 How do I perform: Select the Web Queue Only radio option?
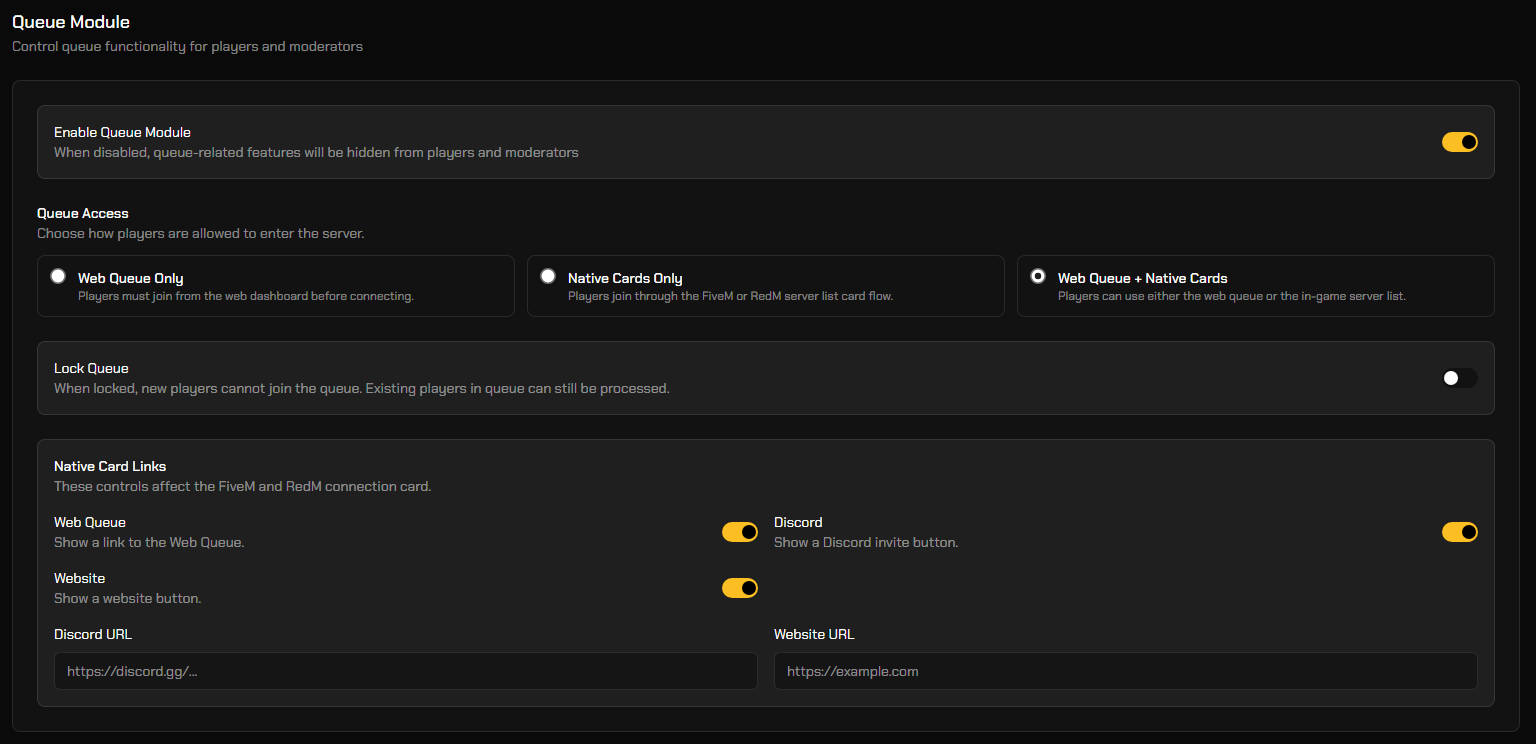click(58, 276)
